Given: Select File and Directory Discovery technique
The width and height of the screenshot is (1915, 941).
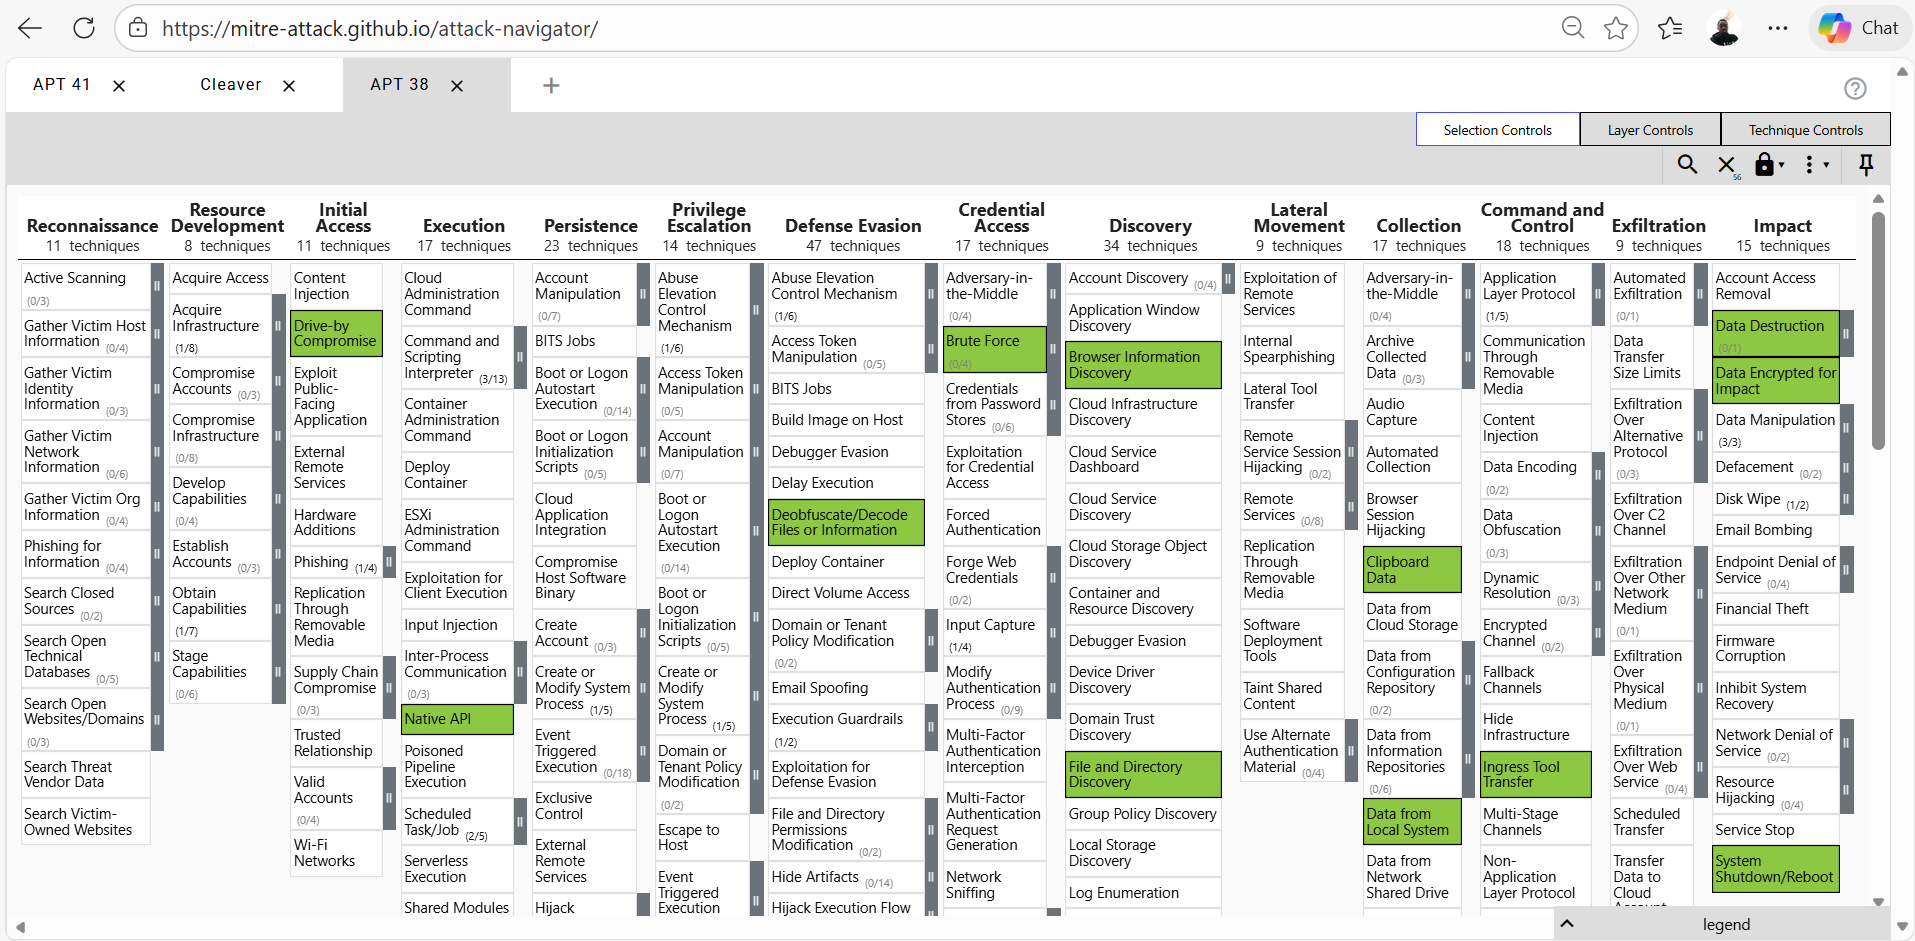Looking at the screenshot, I should pyautogui.click(x=1143, y=774).
